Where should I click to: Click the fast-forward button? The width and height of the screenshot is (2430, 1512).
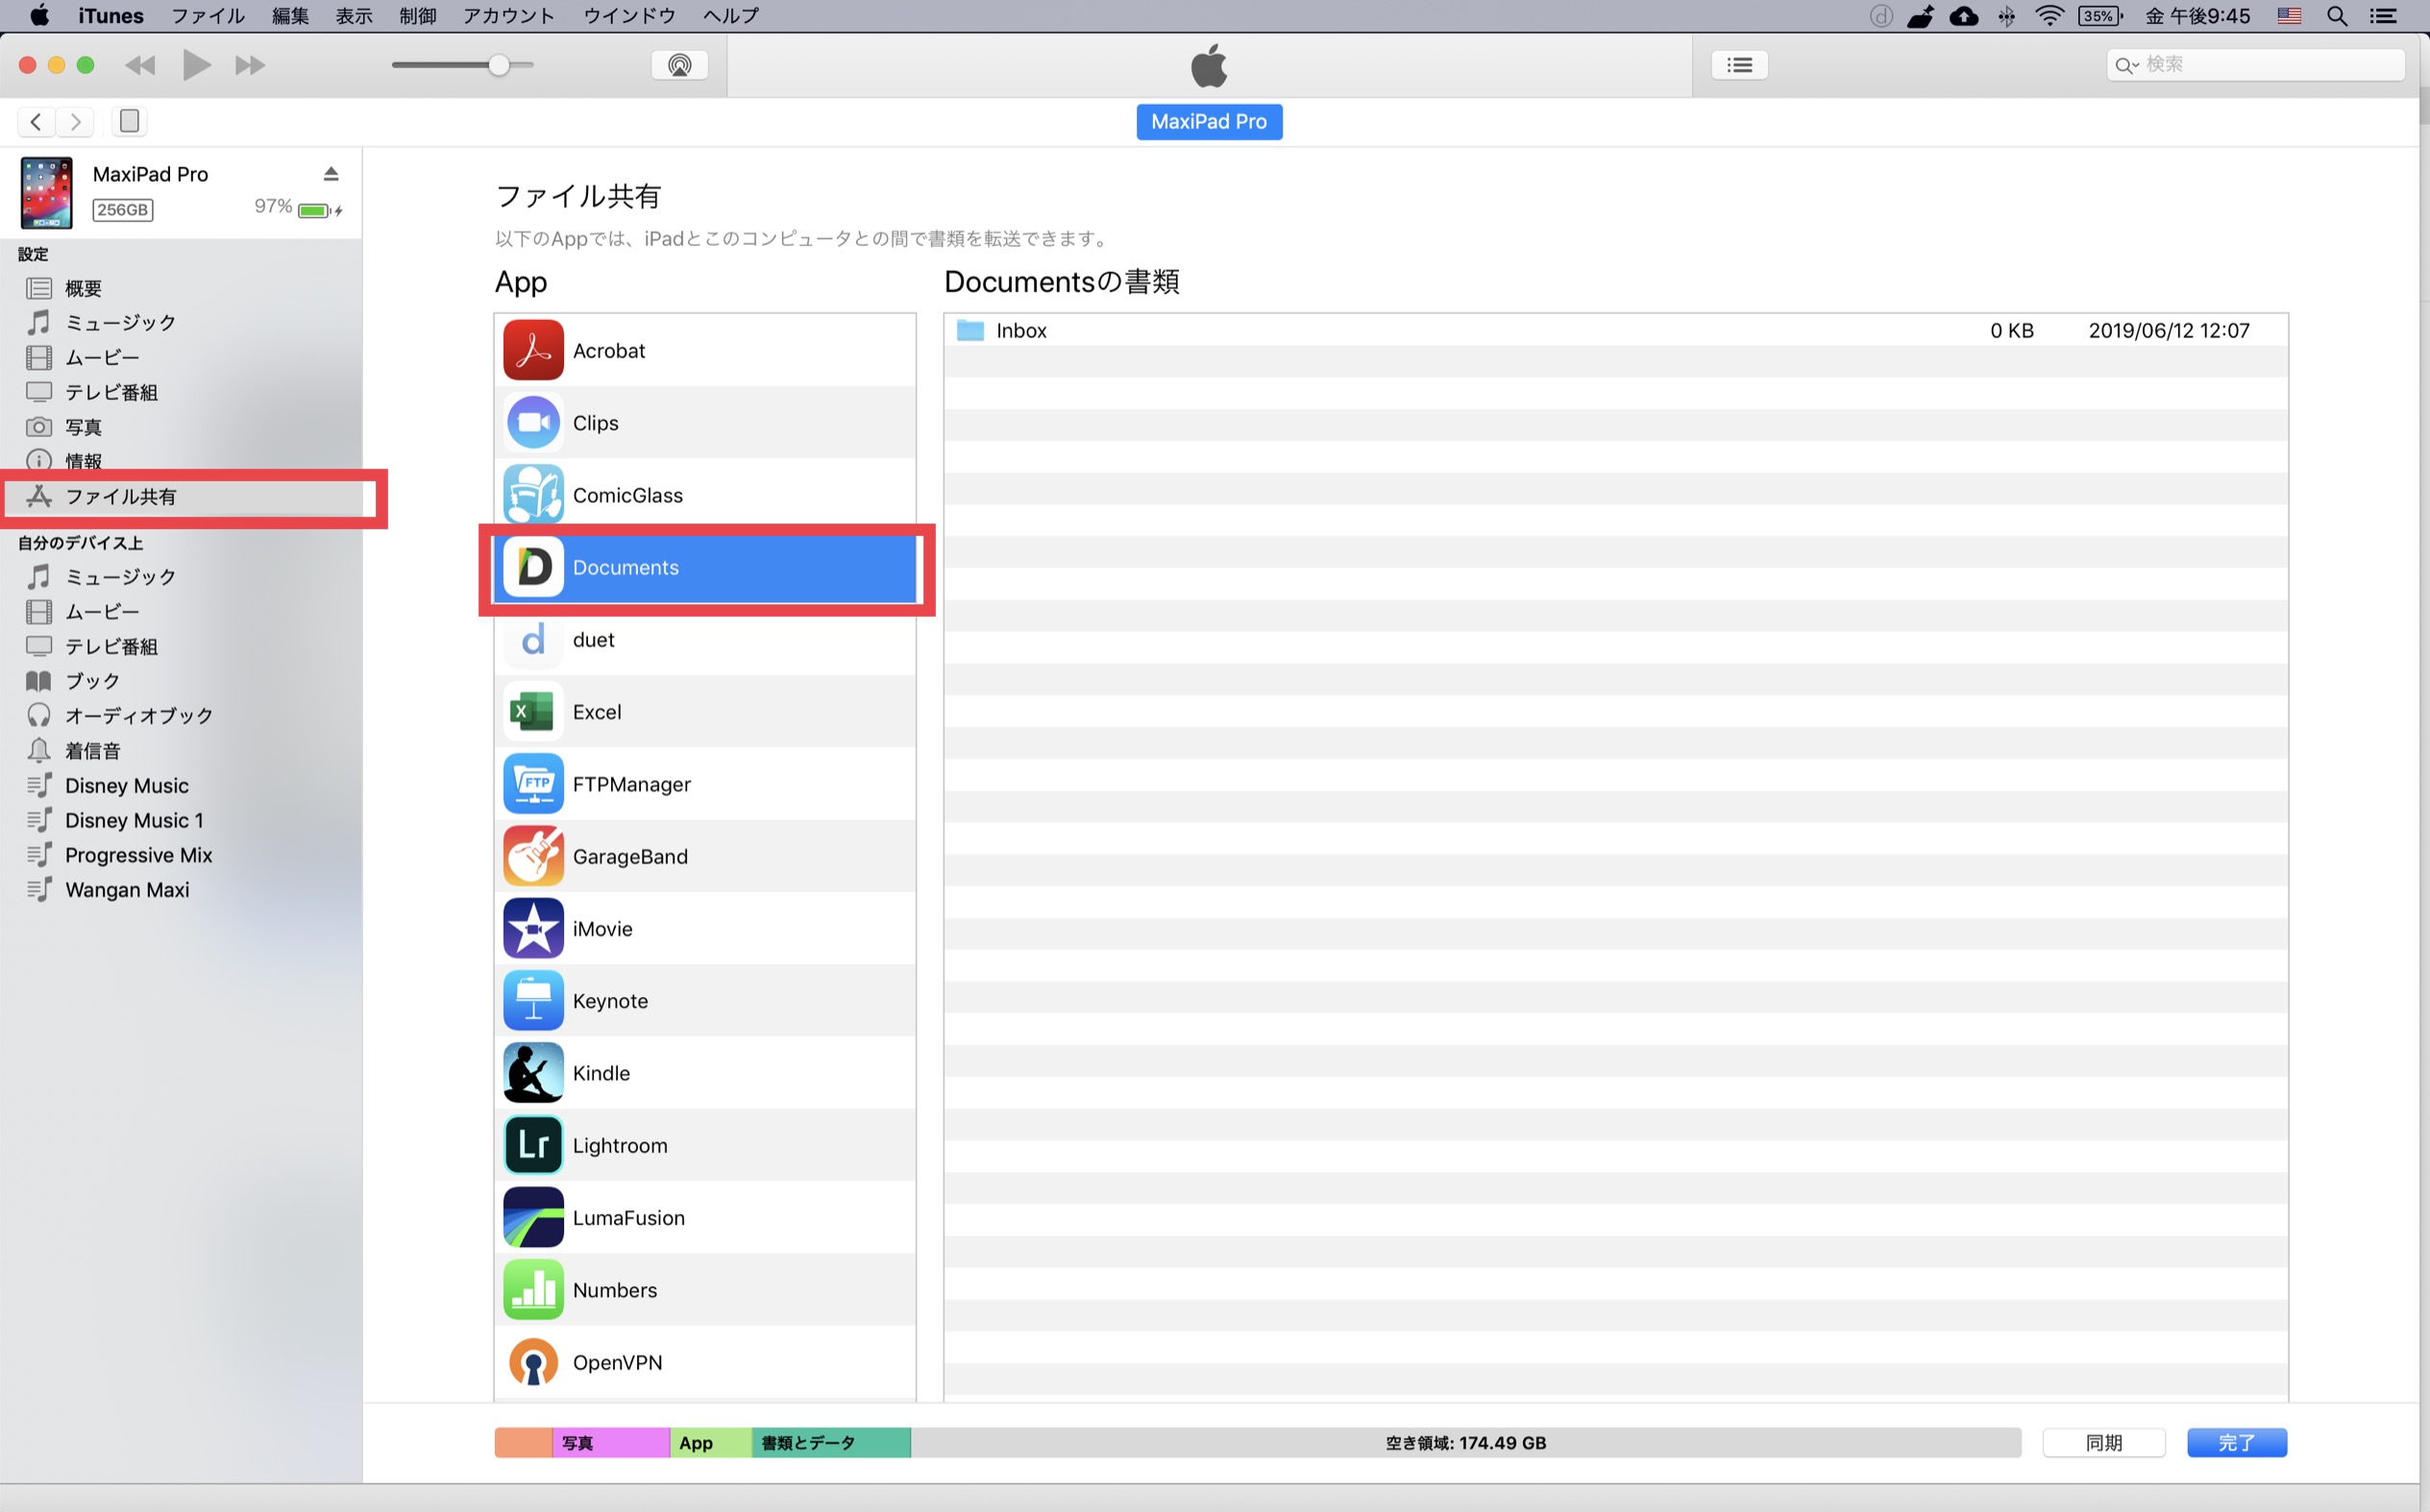250,65
